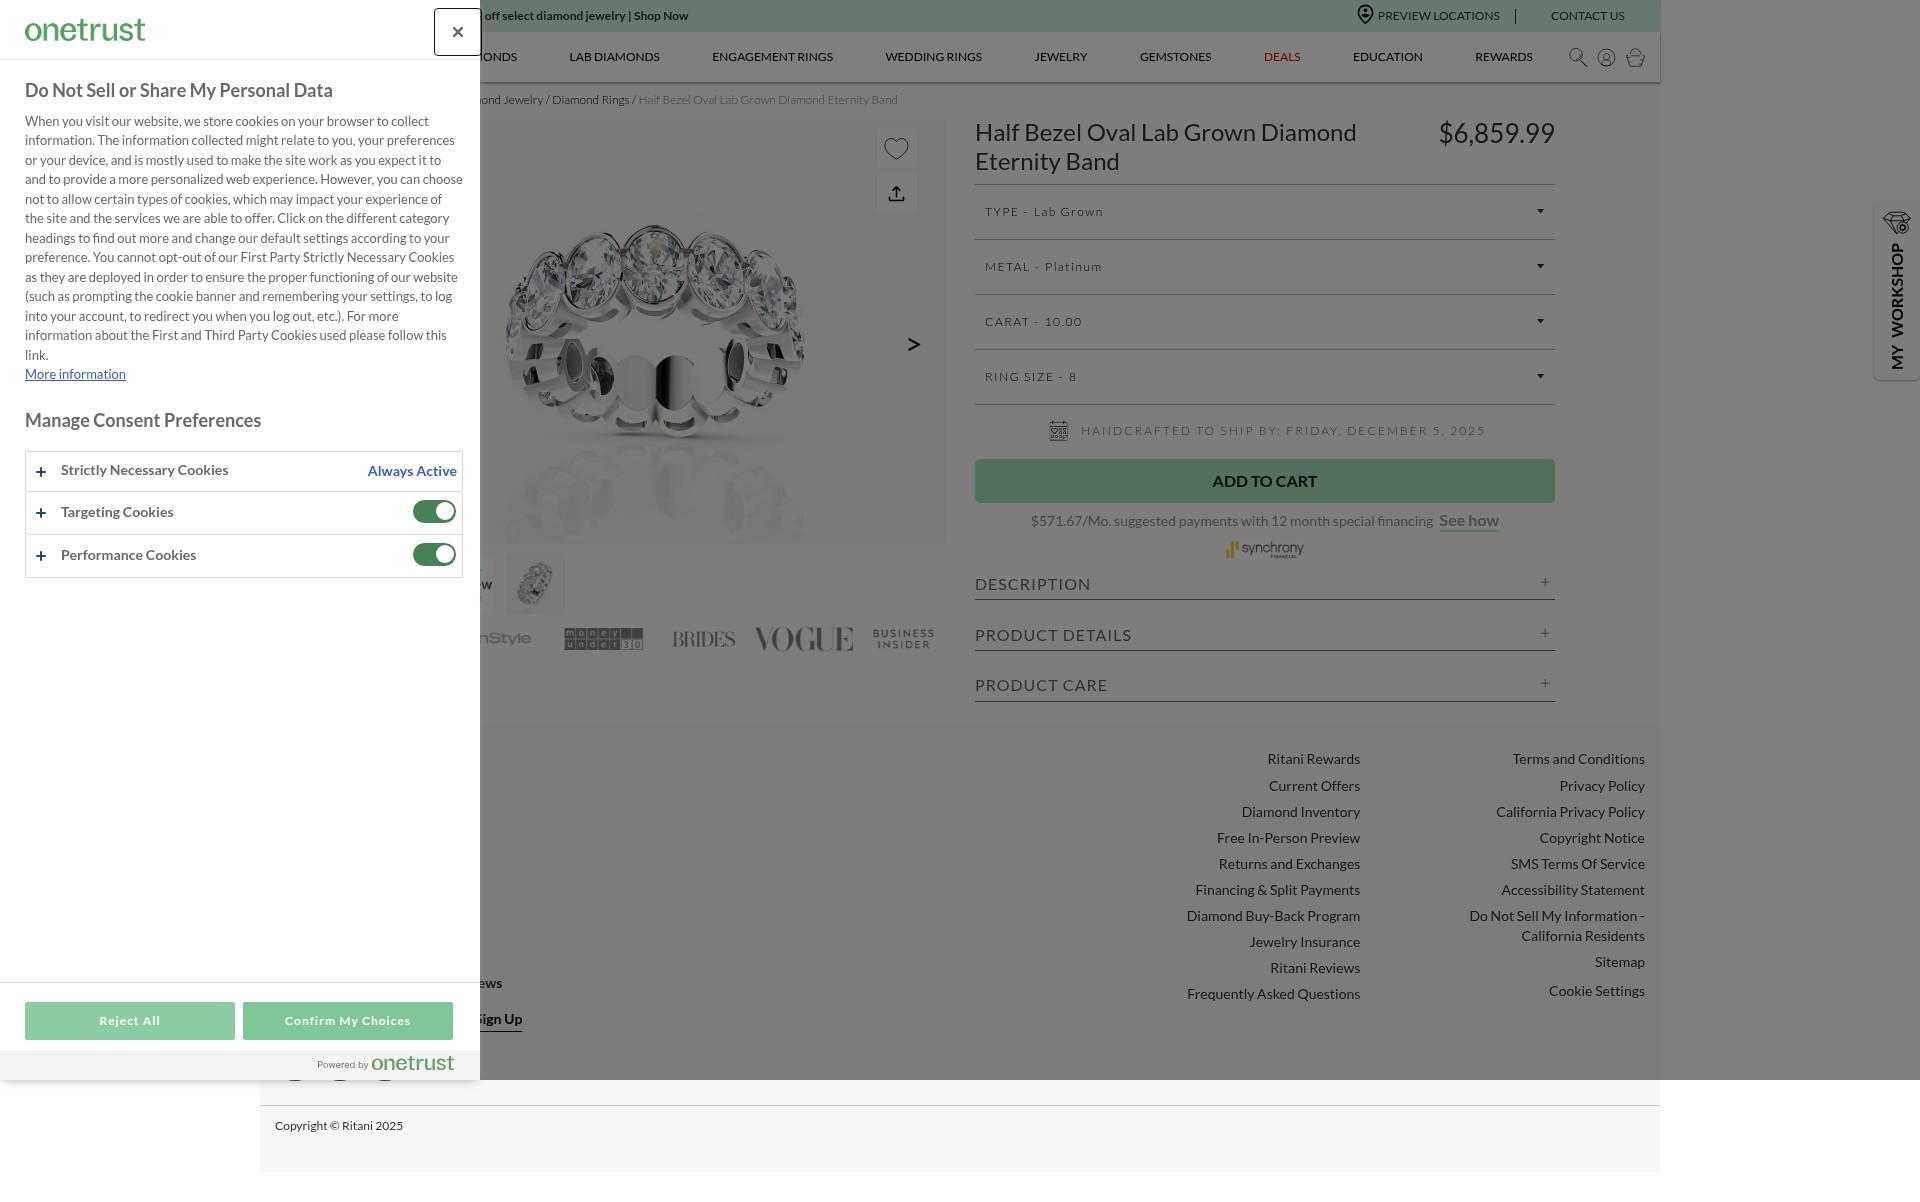Viewport: 1920px width, 1202px height.
Task: Click the Preview Locations pin icon
Action: pos(1365,14)
